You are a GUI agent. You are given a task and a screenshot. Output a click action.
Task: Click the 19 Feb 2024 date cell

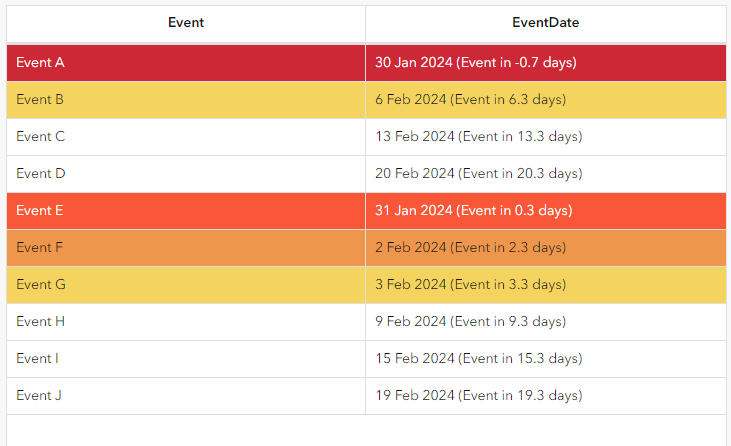(x=478, y=396)
